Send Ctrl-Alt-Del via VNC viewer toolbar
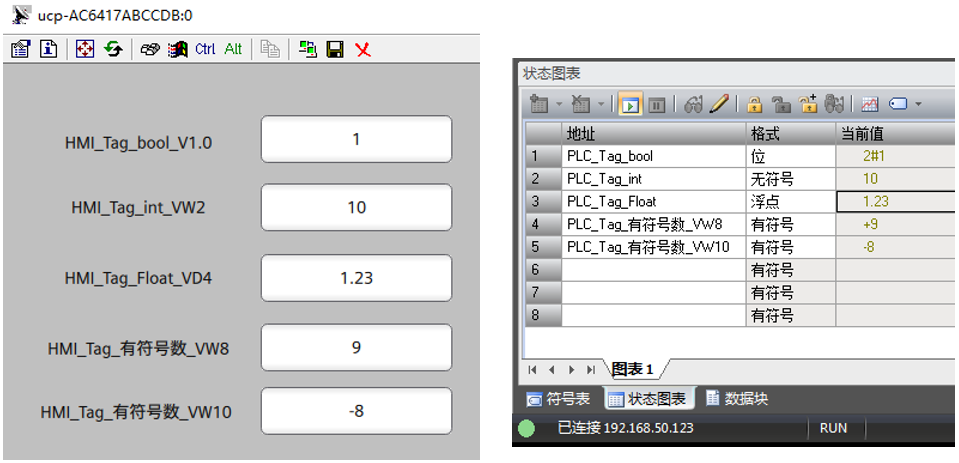This screenshot has height=463, width=959. pyautogui.click(x=150, y=50)
